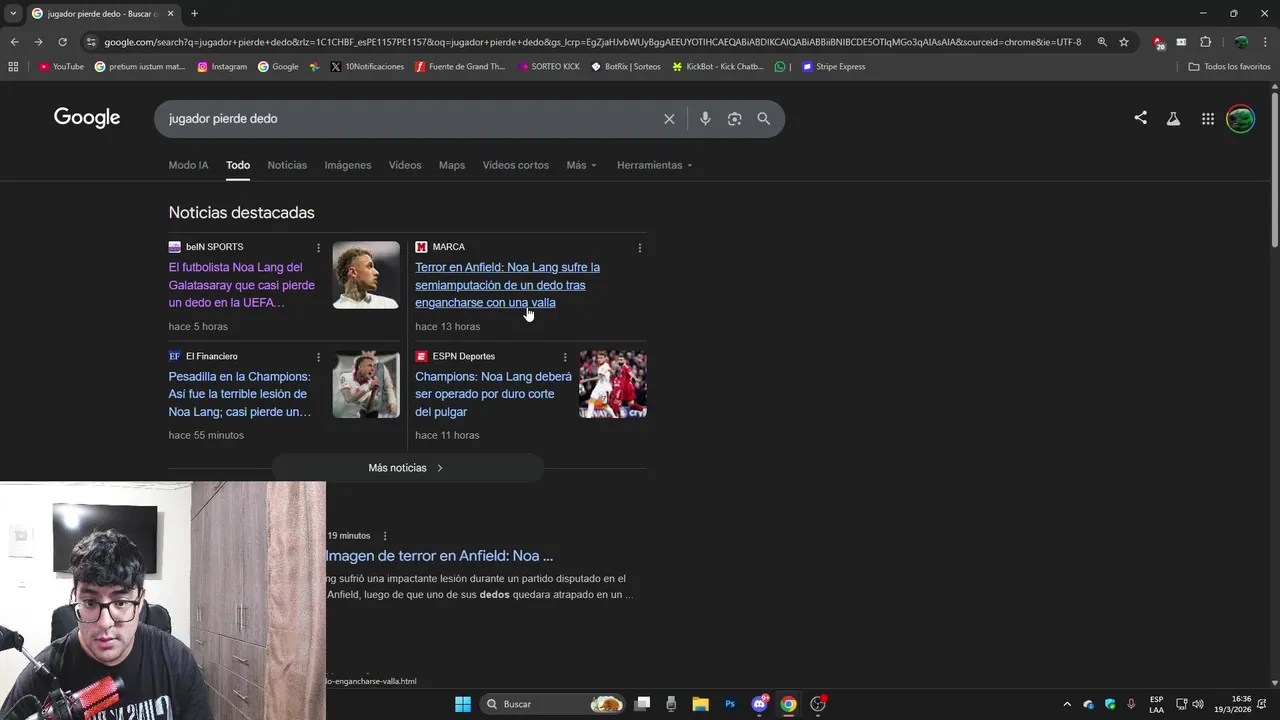This screenshot has height=720, width=1280.
Task: Focus the jugador pierde dedo search field
Action: click(x=410, y=119)
